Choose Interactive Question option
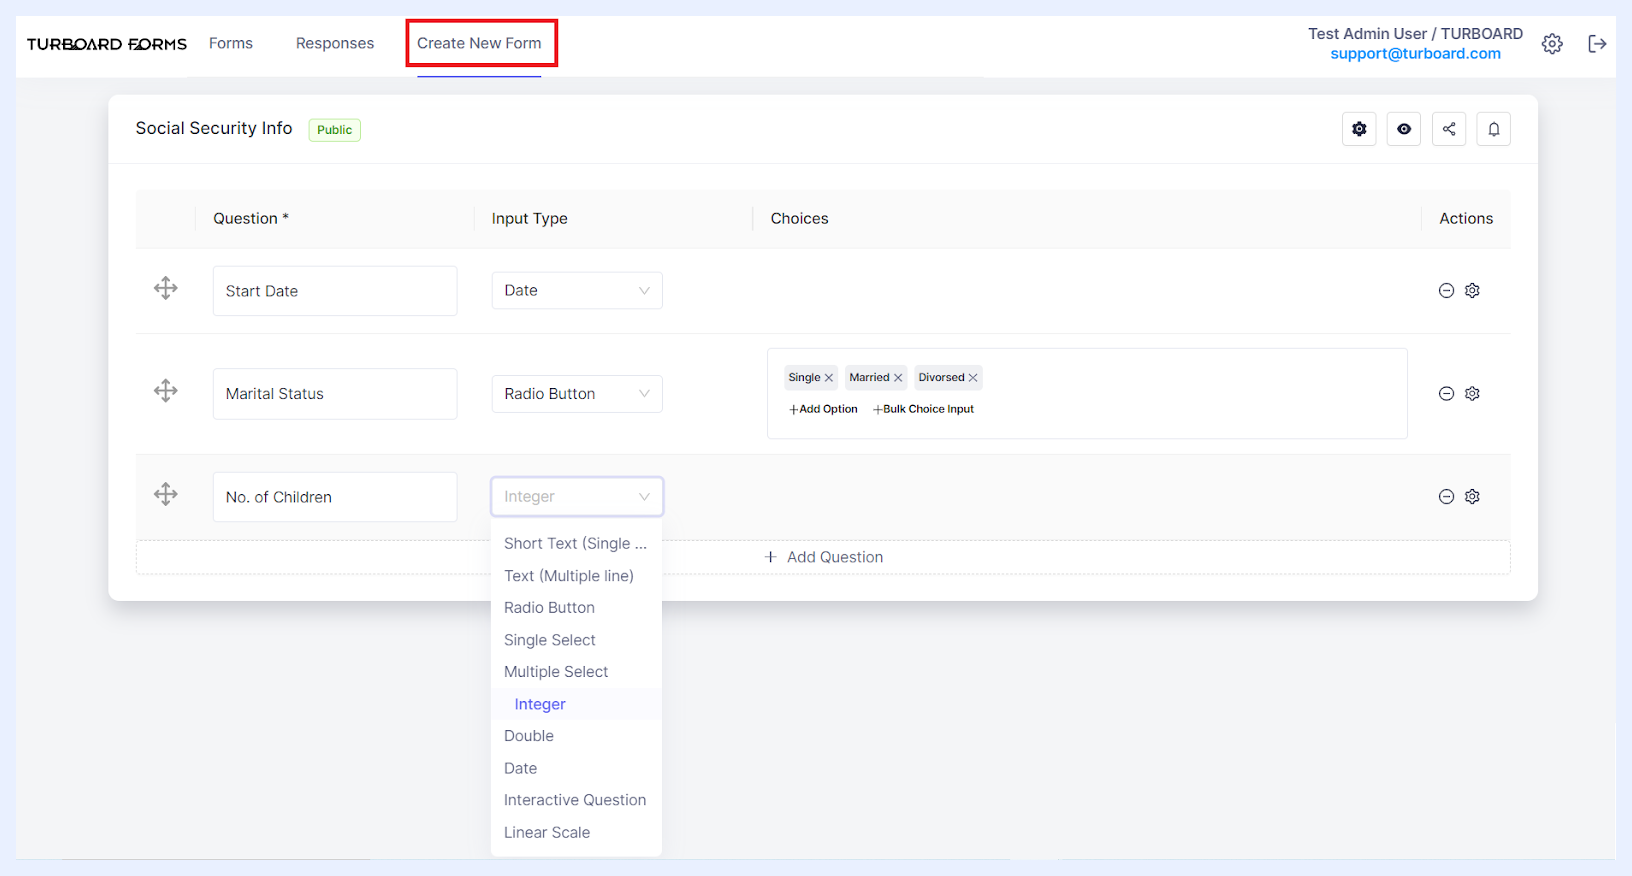 click(576, 800)
